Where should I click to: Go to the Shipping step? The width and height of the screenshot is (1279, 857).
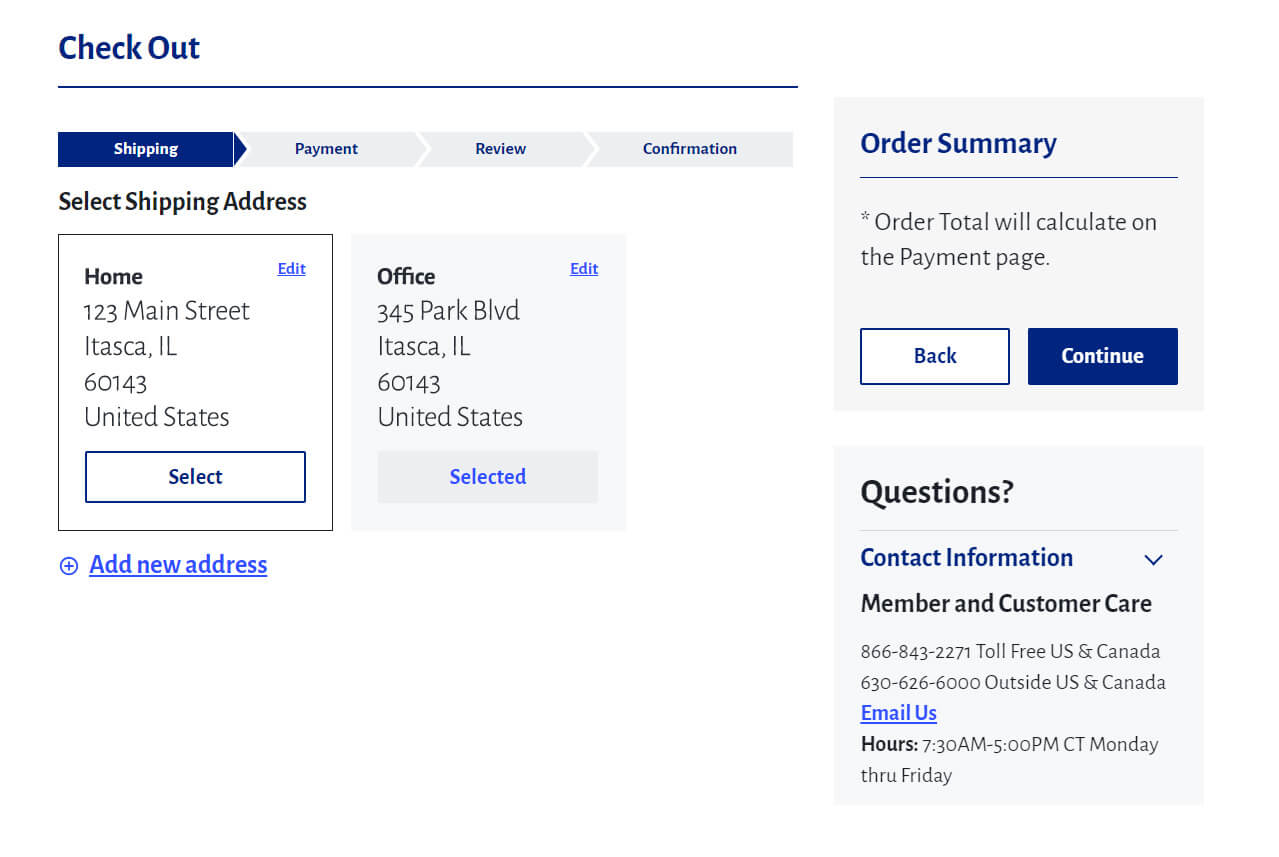click(x=145, y=149)
